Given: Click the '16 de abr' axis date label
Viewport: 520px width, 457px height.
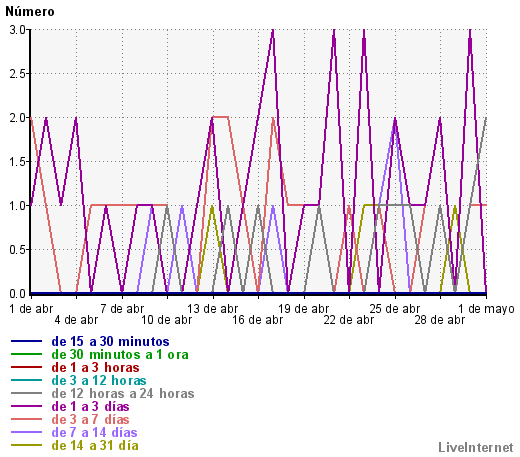Looking at the screenshot, I should tap(258, 320).
